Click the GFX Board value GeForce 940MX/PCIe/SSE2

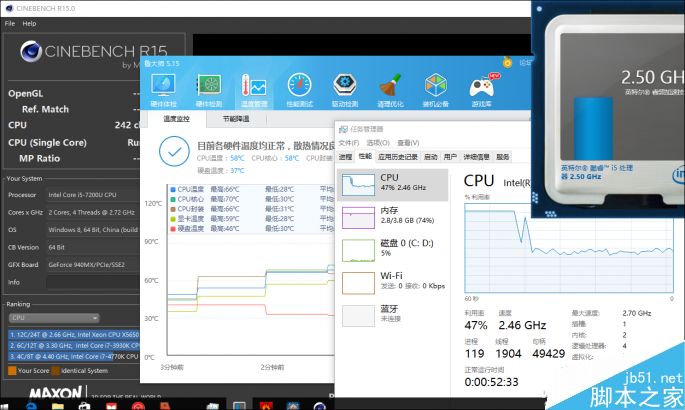point(86,265)
